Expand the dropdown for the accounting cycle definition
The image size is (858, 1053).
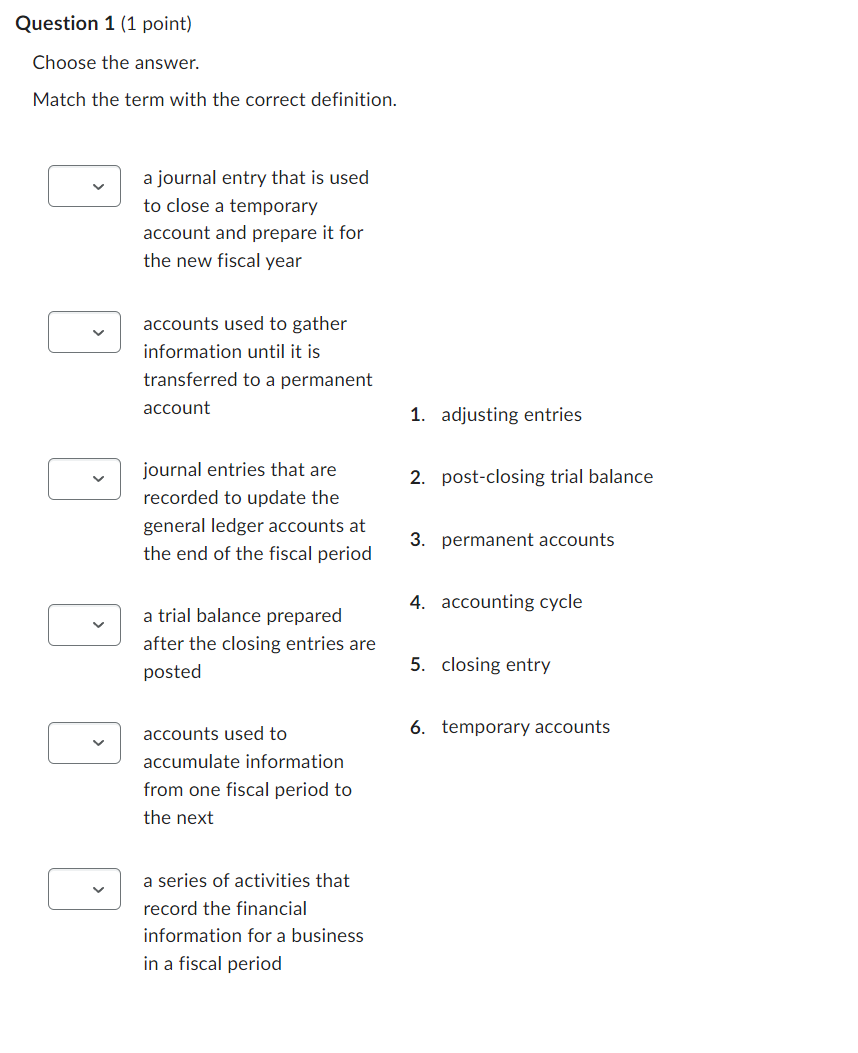pyautogui.click(x=84, y=889)
